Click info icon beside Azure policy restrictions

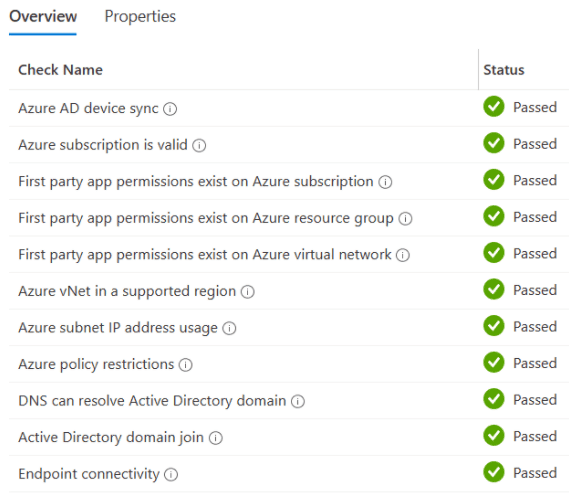tap(185, 365)
